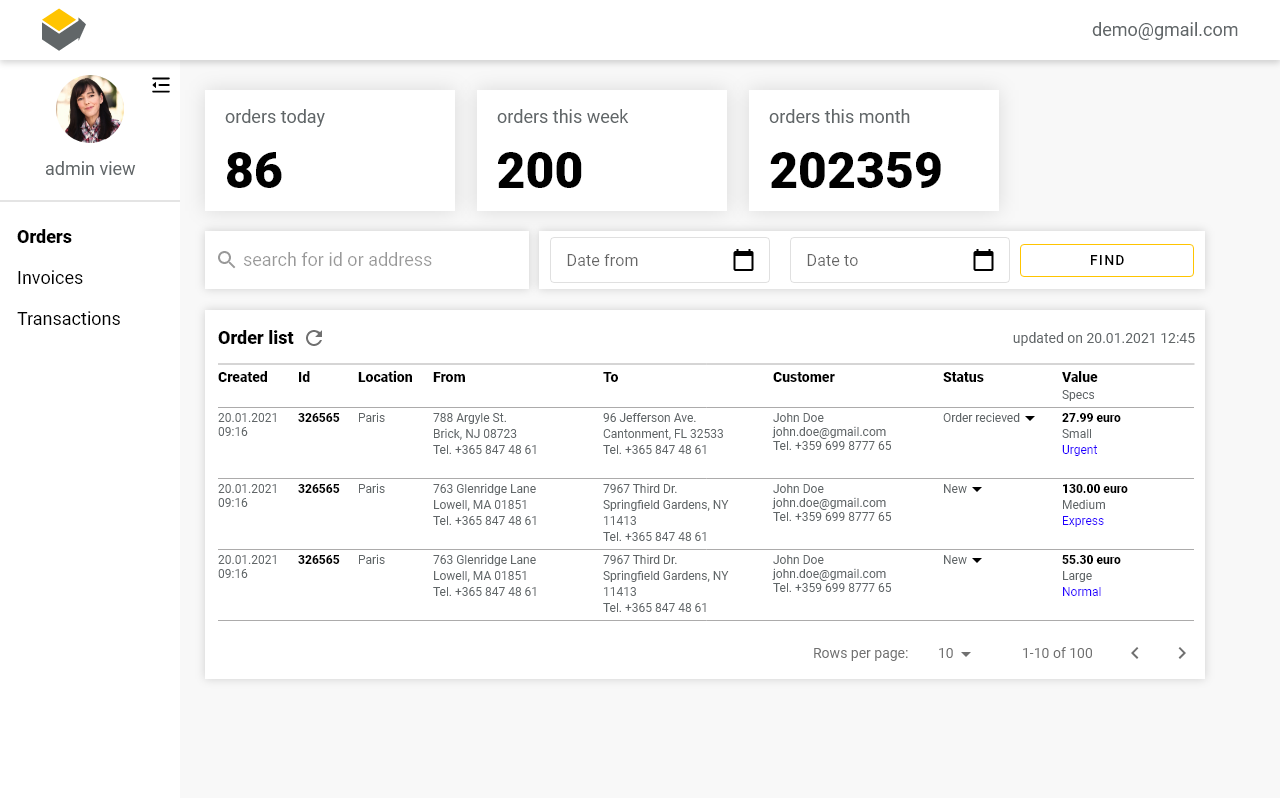Click the Id column header
The width and height of the screenshot is (1280, 798).
click(x=304, y=377)
